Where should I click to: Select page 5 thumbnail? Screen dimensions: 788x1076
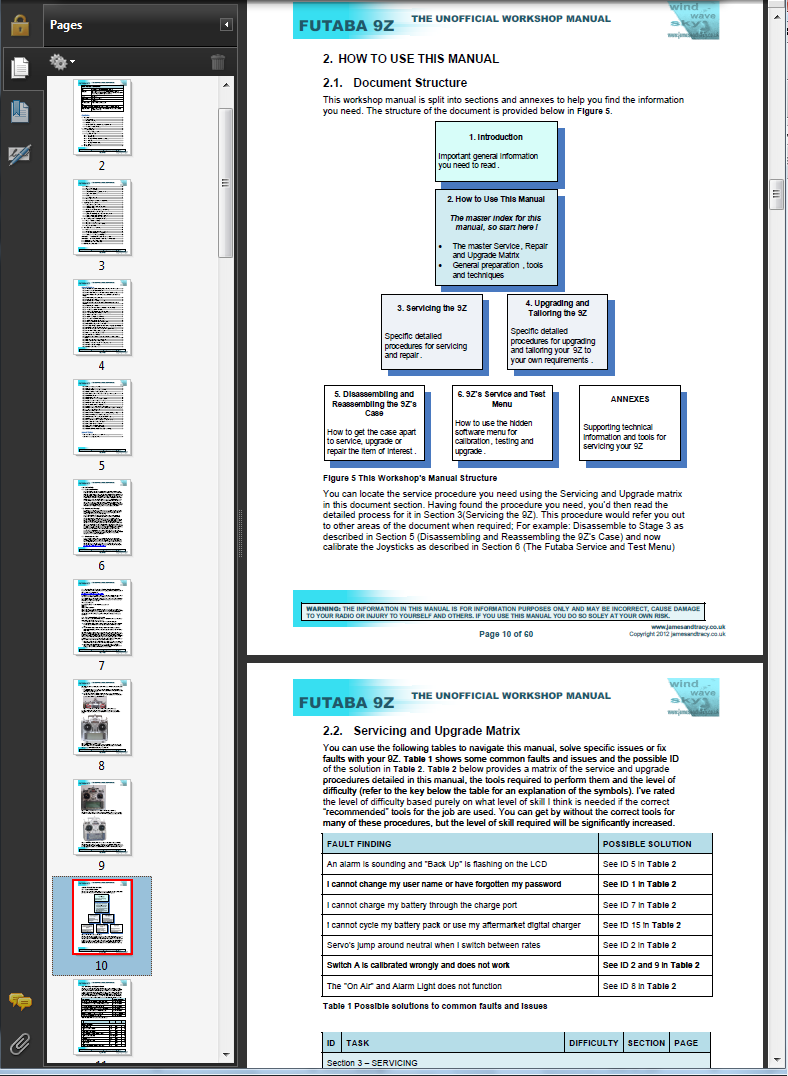click(102, 417)
